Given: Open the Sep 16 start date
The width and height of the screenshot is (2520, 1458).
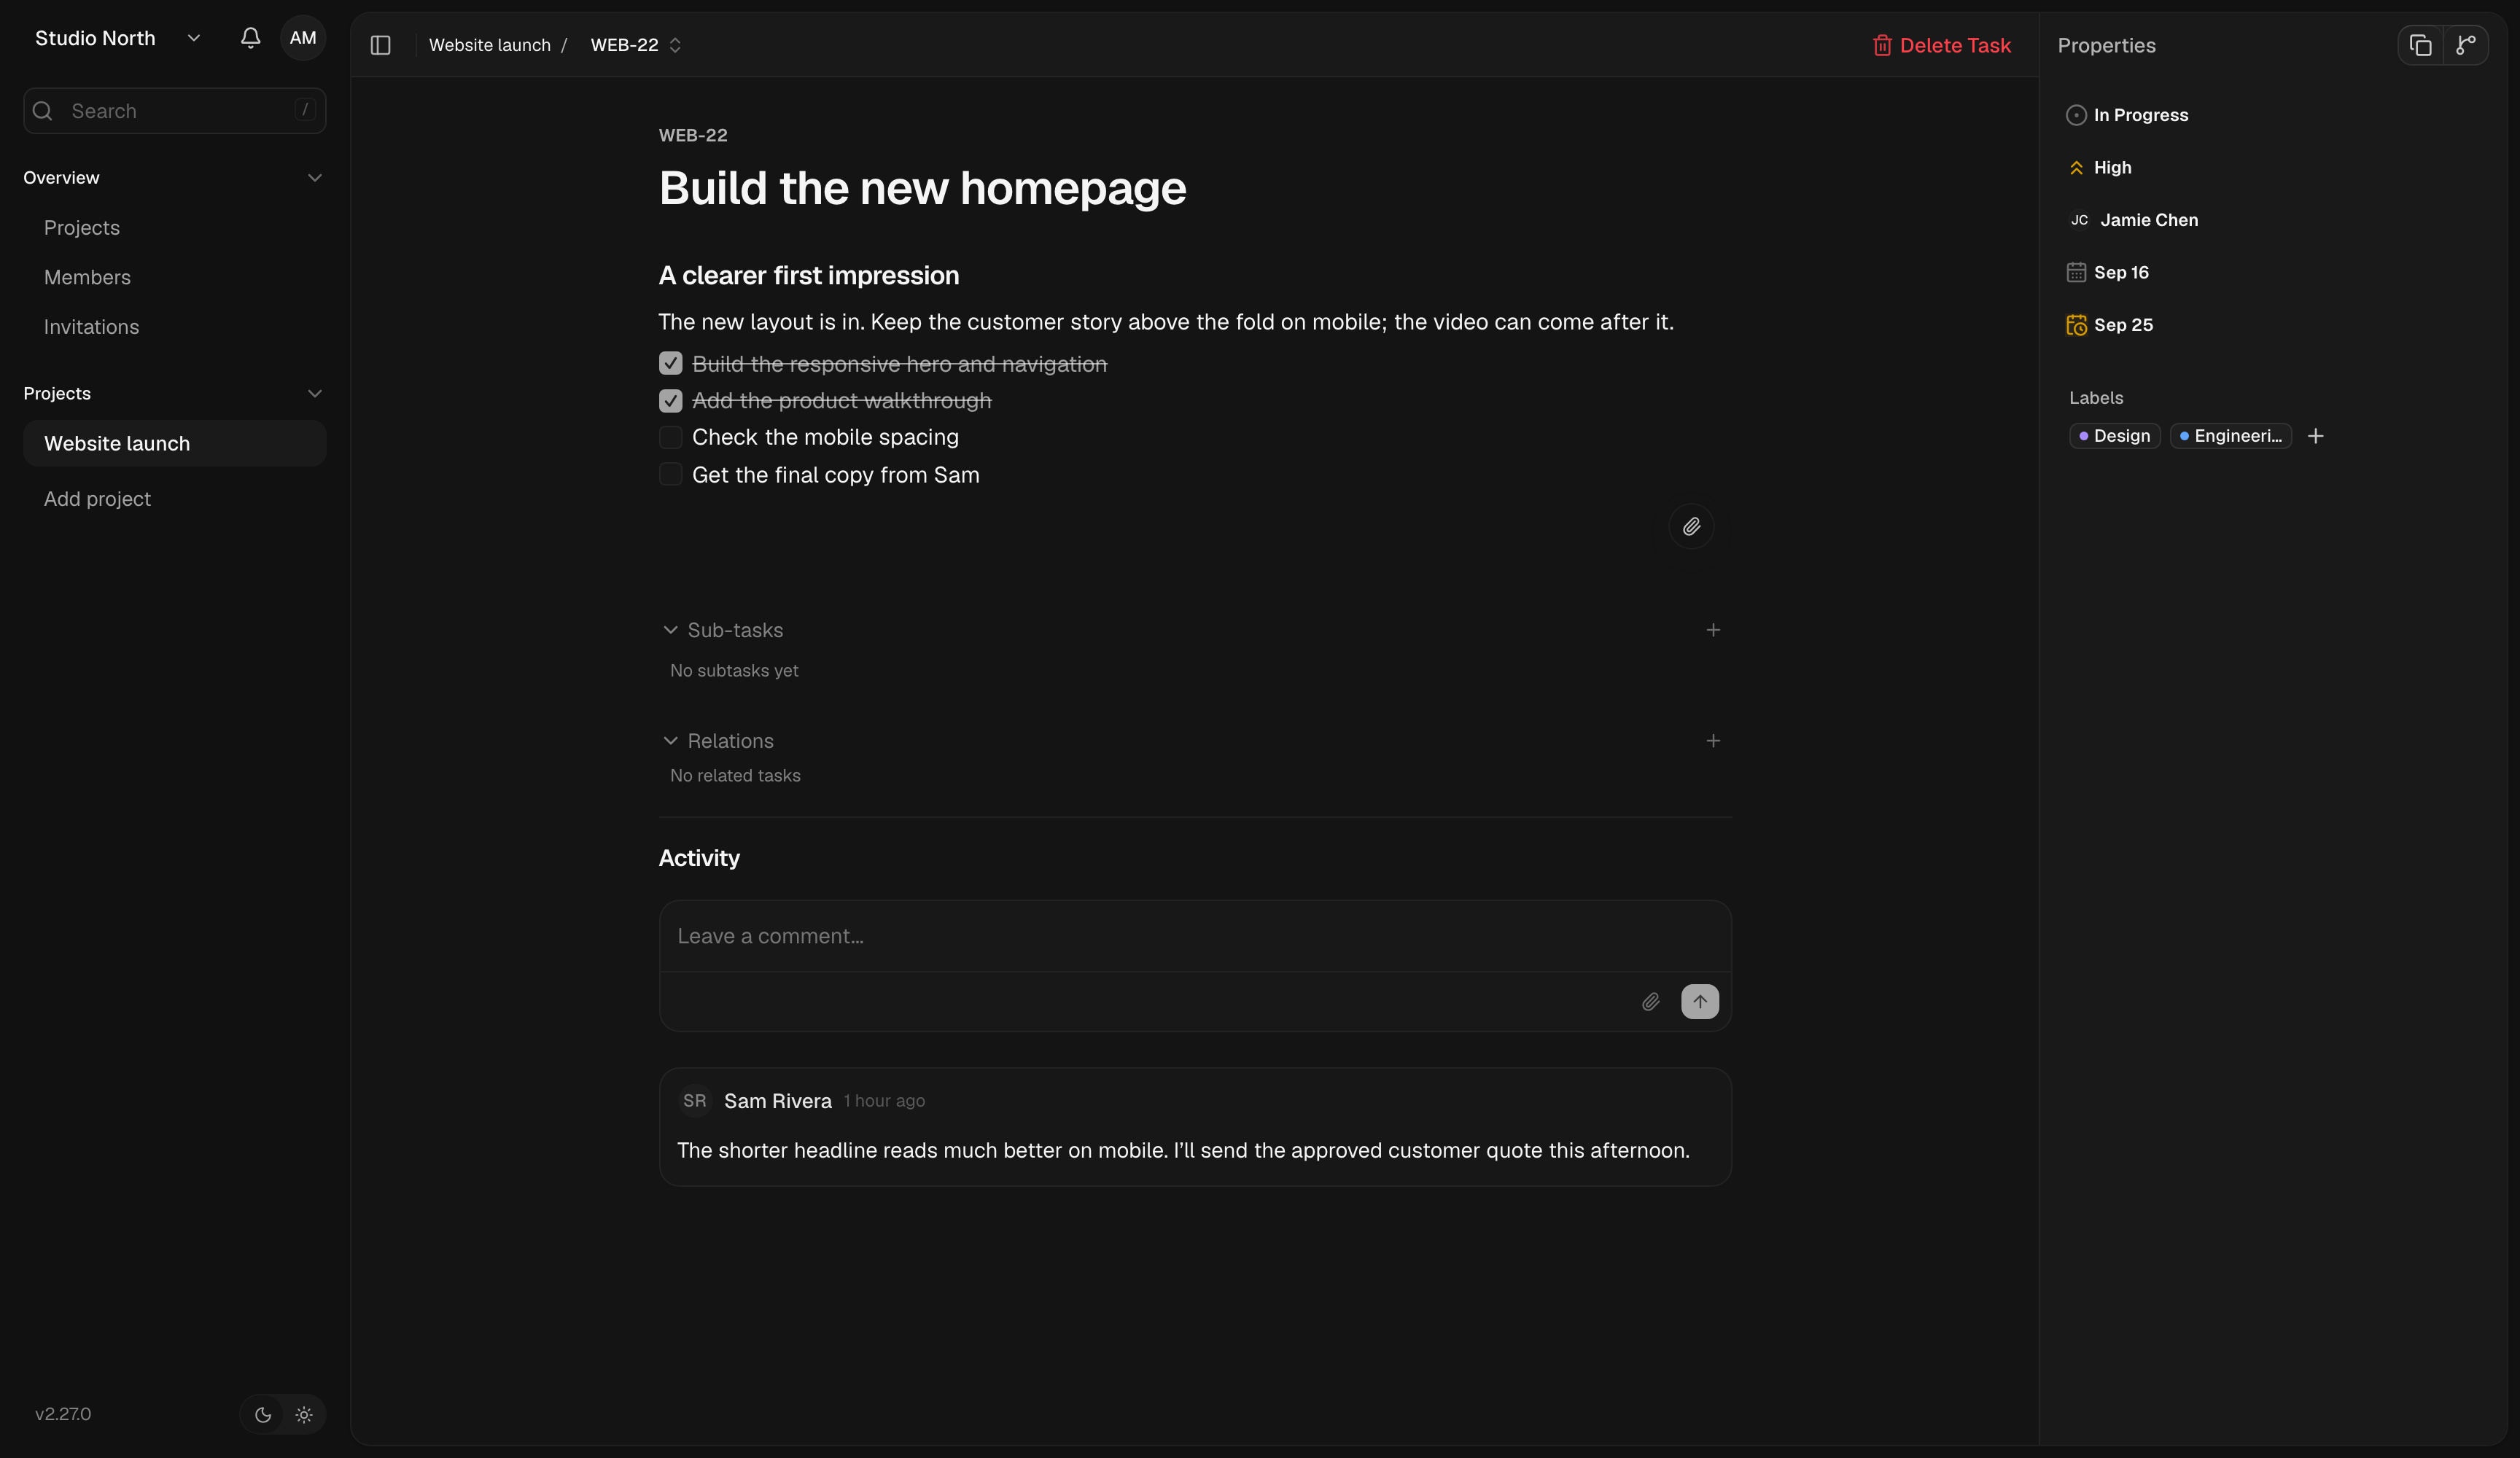Looking at the screenshot, I should [x=2107, y=272].
